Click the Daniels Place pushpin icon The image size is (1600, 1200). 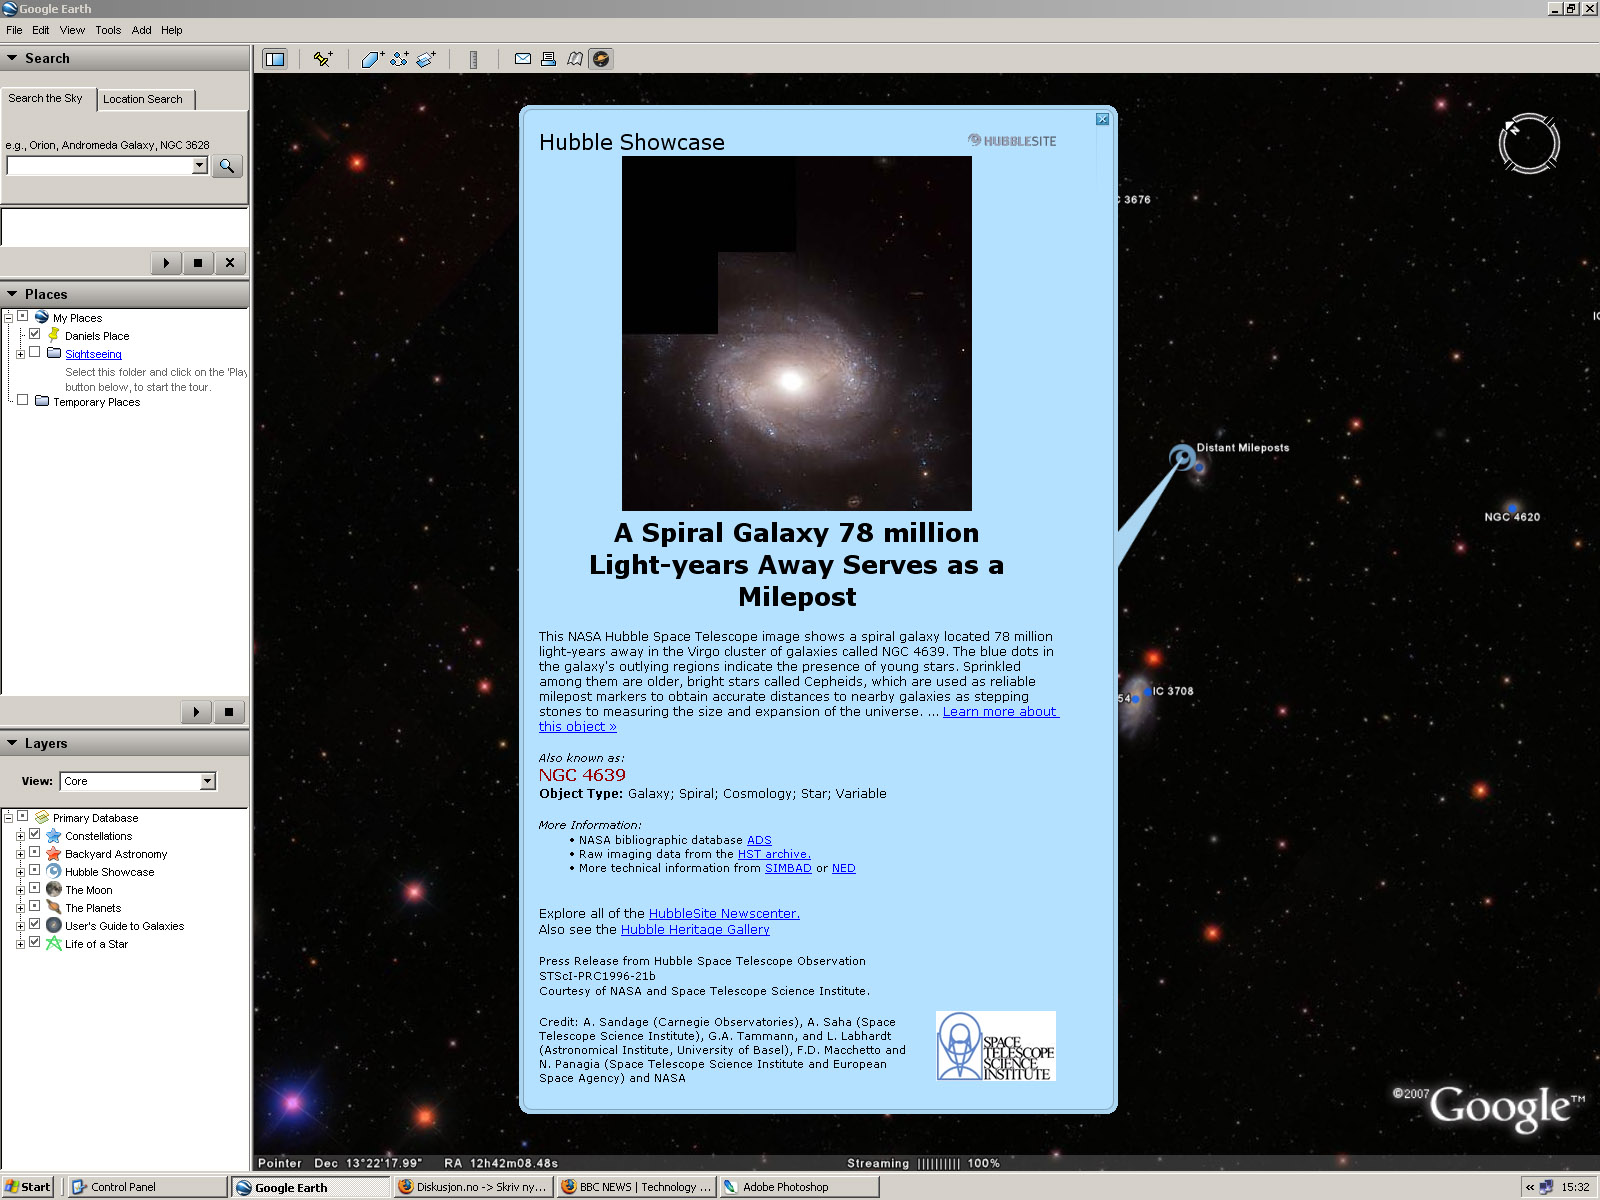point(54,335)
